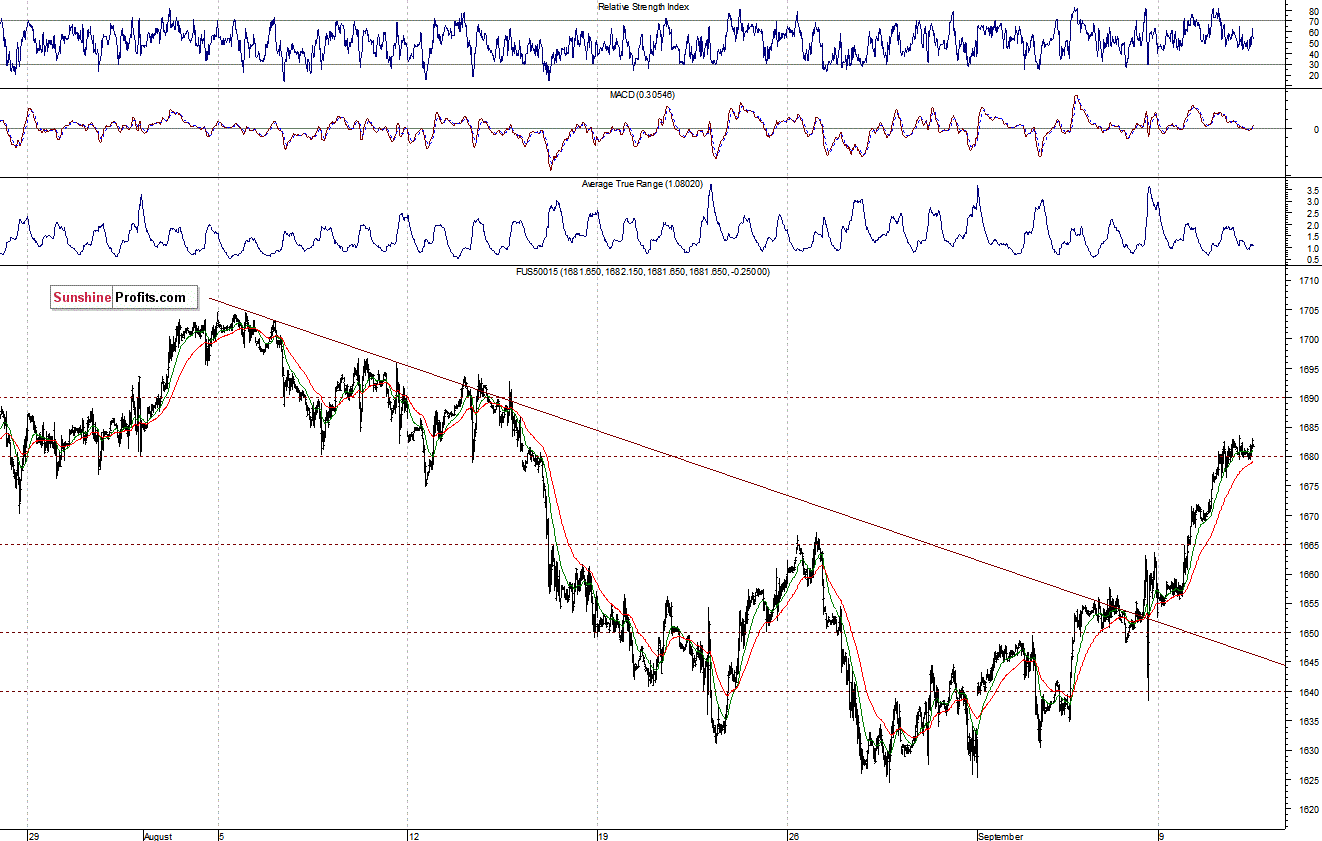1322x841 pixels.
Task: Click the 1705 price axis label
Action: pyautogui.click(x=1308, y=310)
